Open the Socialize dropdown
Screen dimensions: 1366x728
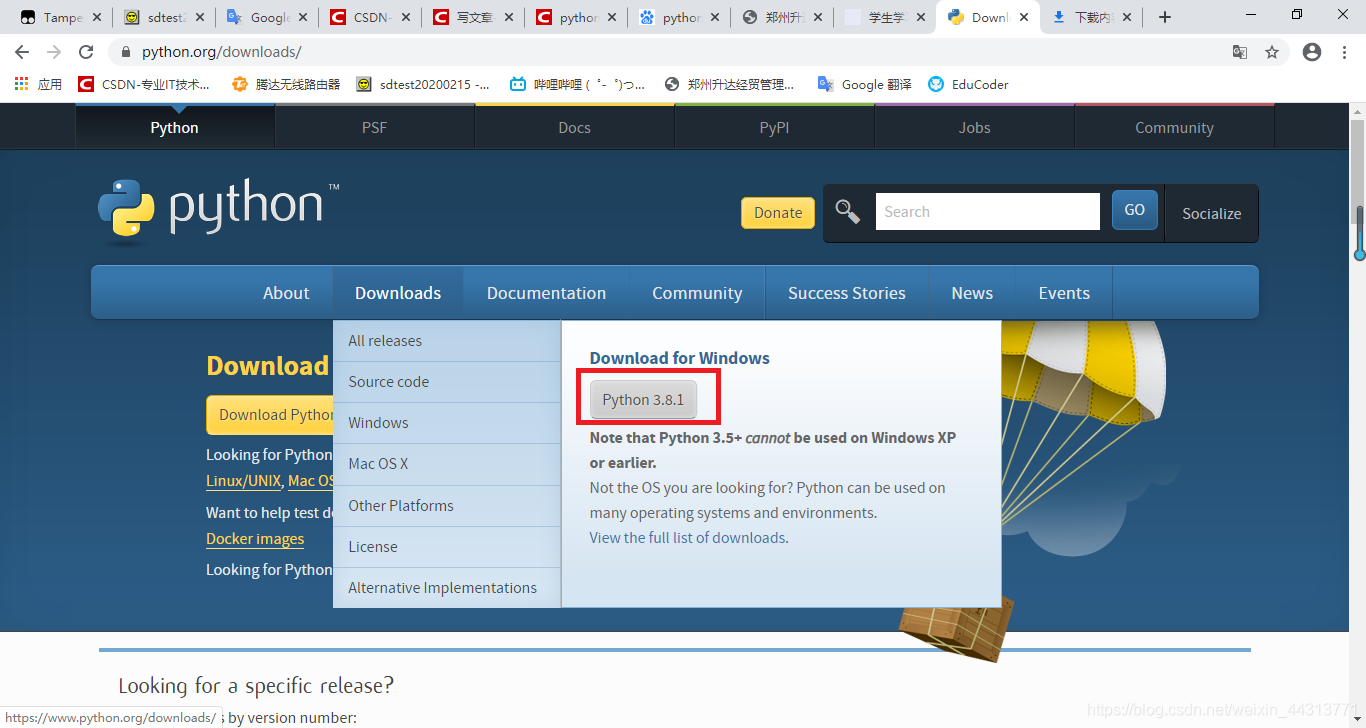click(x=1211, y=213)
